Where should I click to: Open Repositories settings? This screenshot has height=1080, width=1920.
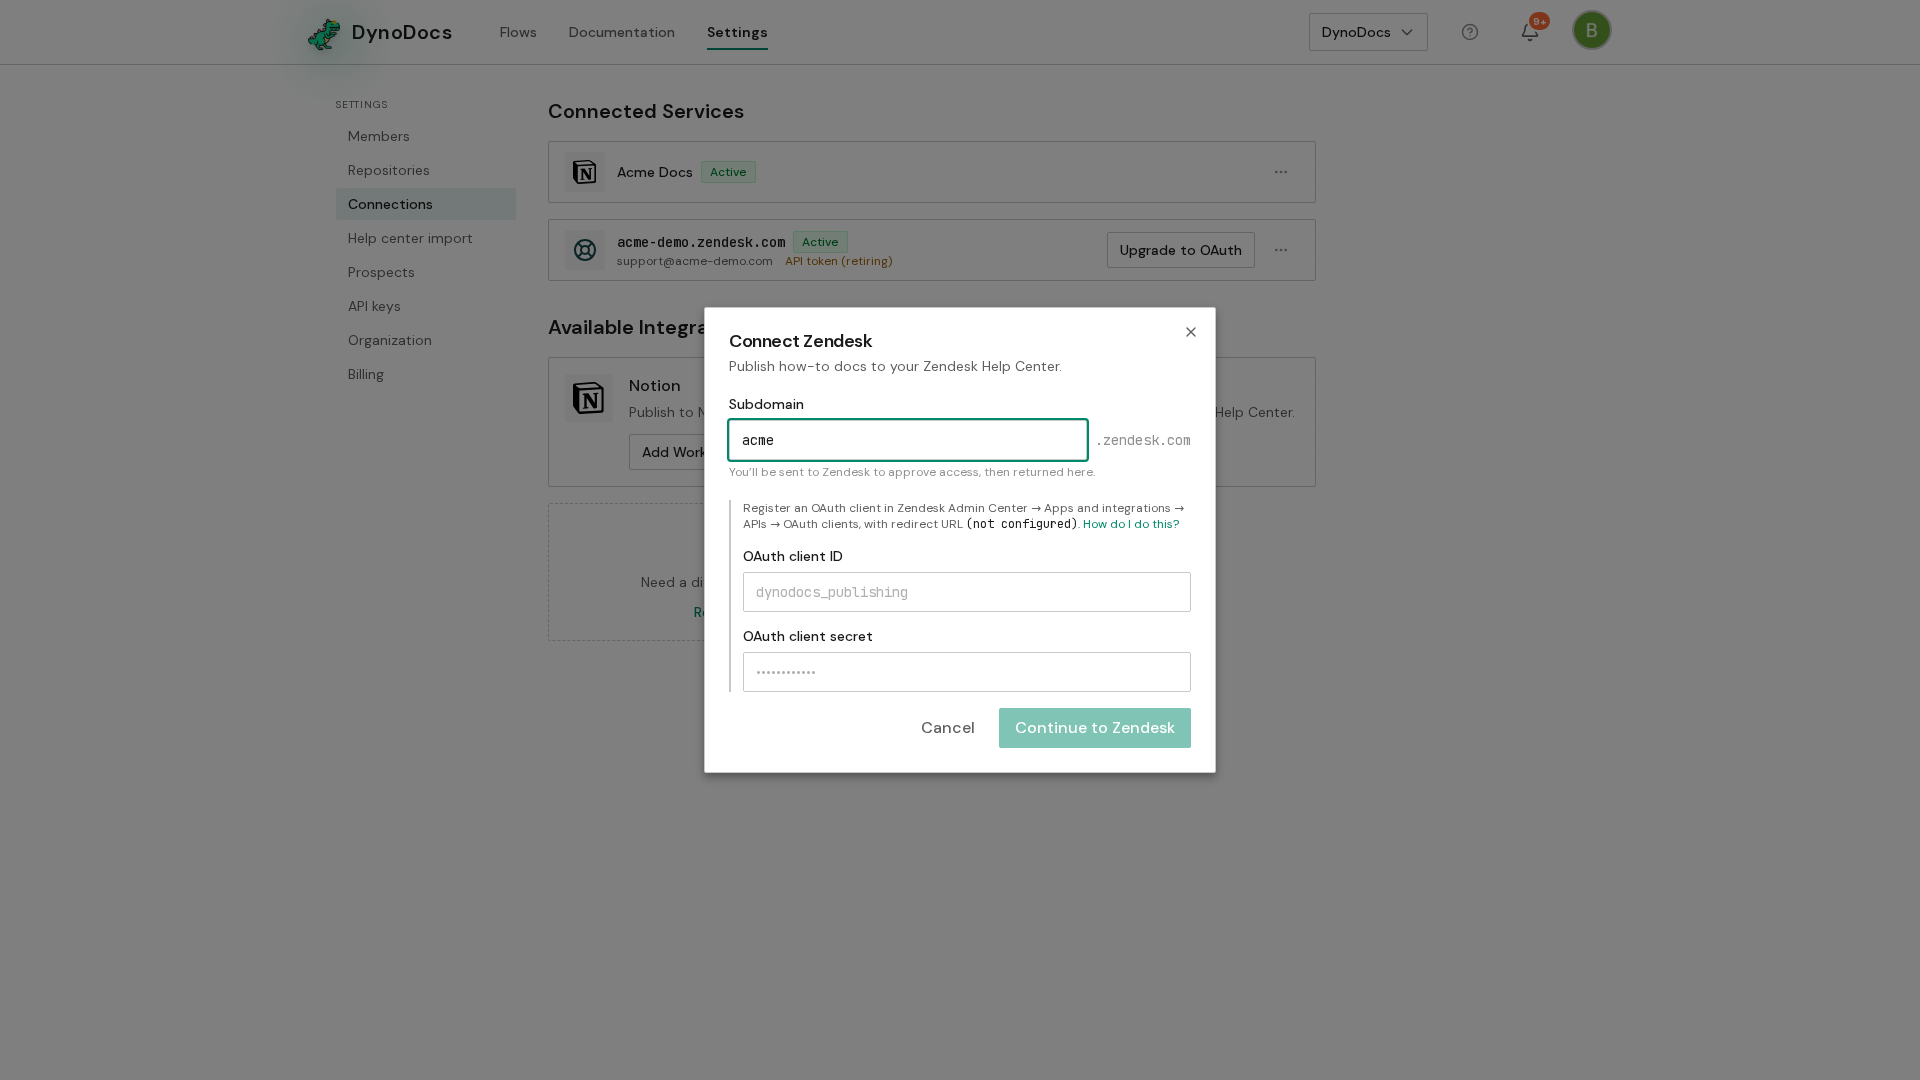(x=426, y=170)
